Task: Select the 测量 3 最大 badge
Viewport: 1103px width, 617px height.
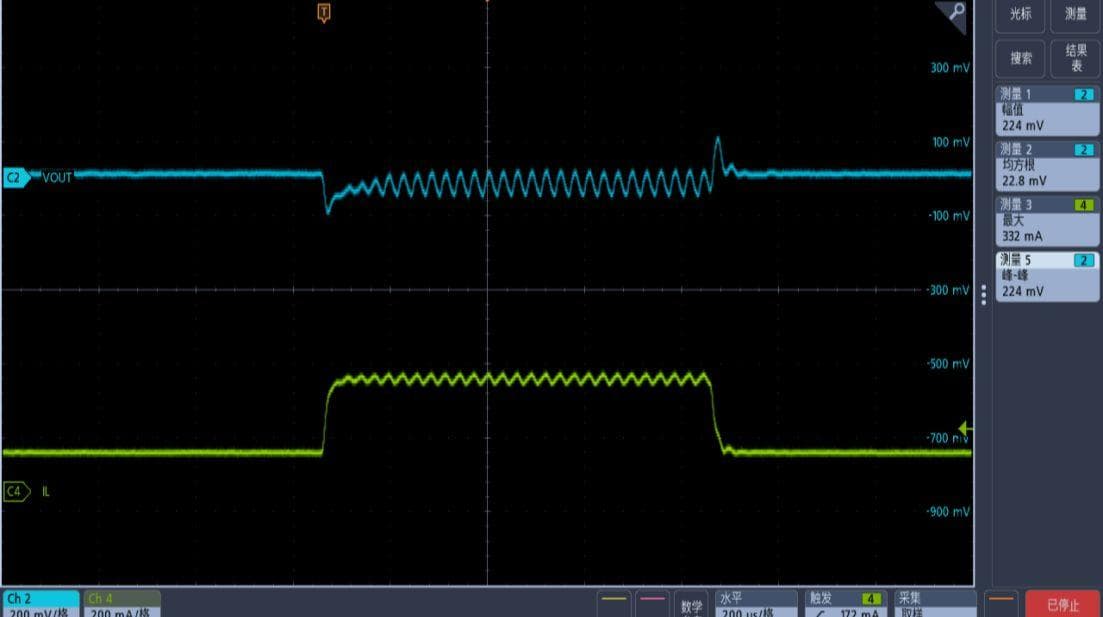Action: (1047, 221)
